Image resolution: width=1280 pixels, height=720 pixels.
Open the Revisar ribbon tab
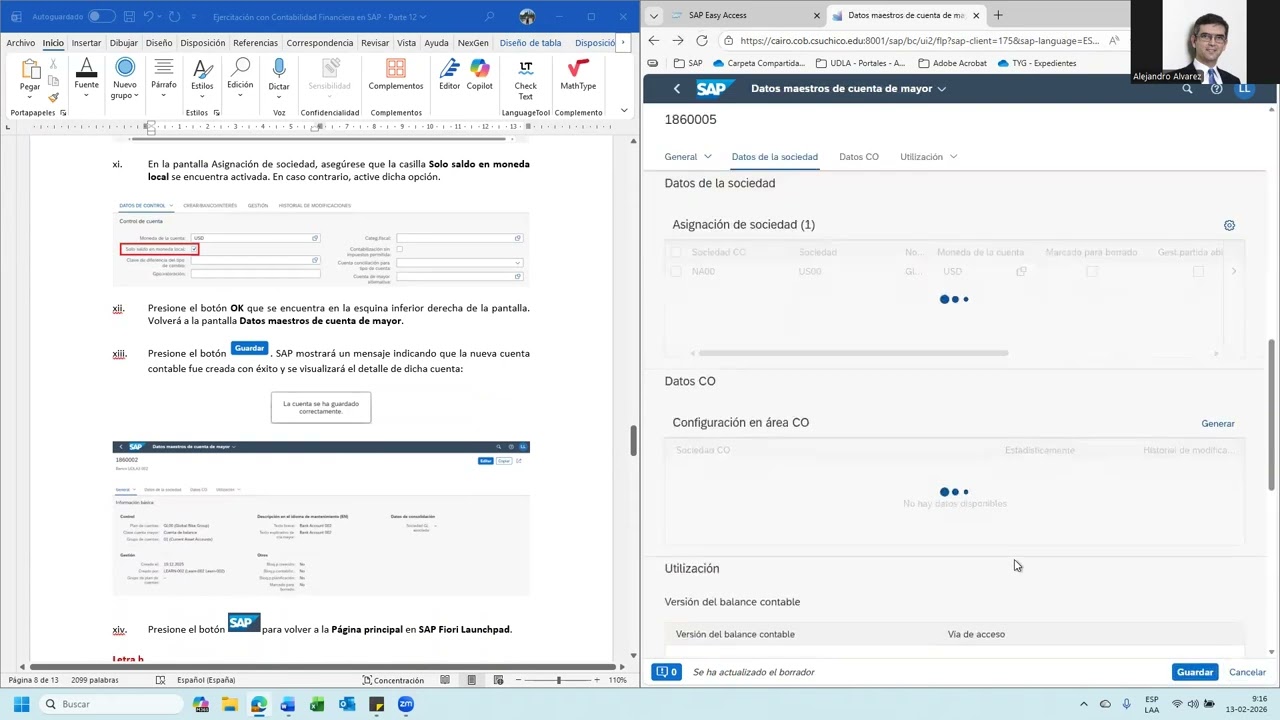tap(375, 43)
